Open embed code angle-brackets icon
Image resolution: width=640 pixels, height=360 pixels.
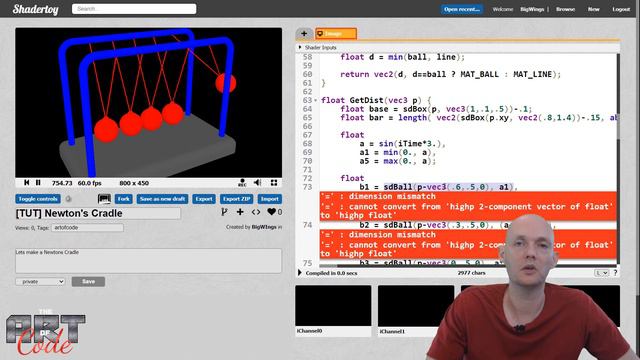[x=256, y=212]
